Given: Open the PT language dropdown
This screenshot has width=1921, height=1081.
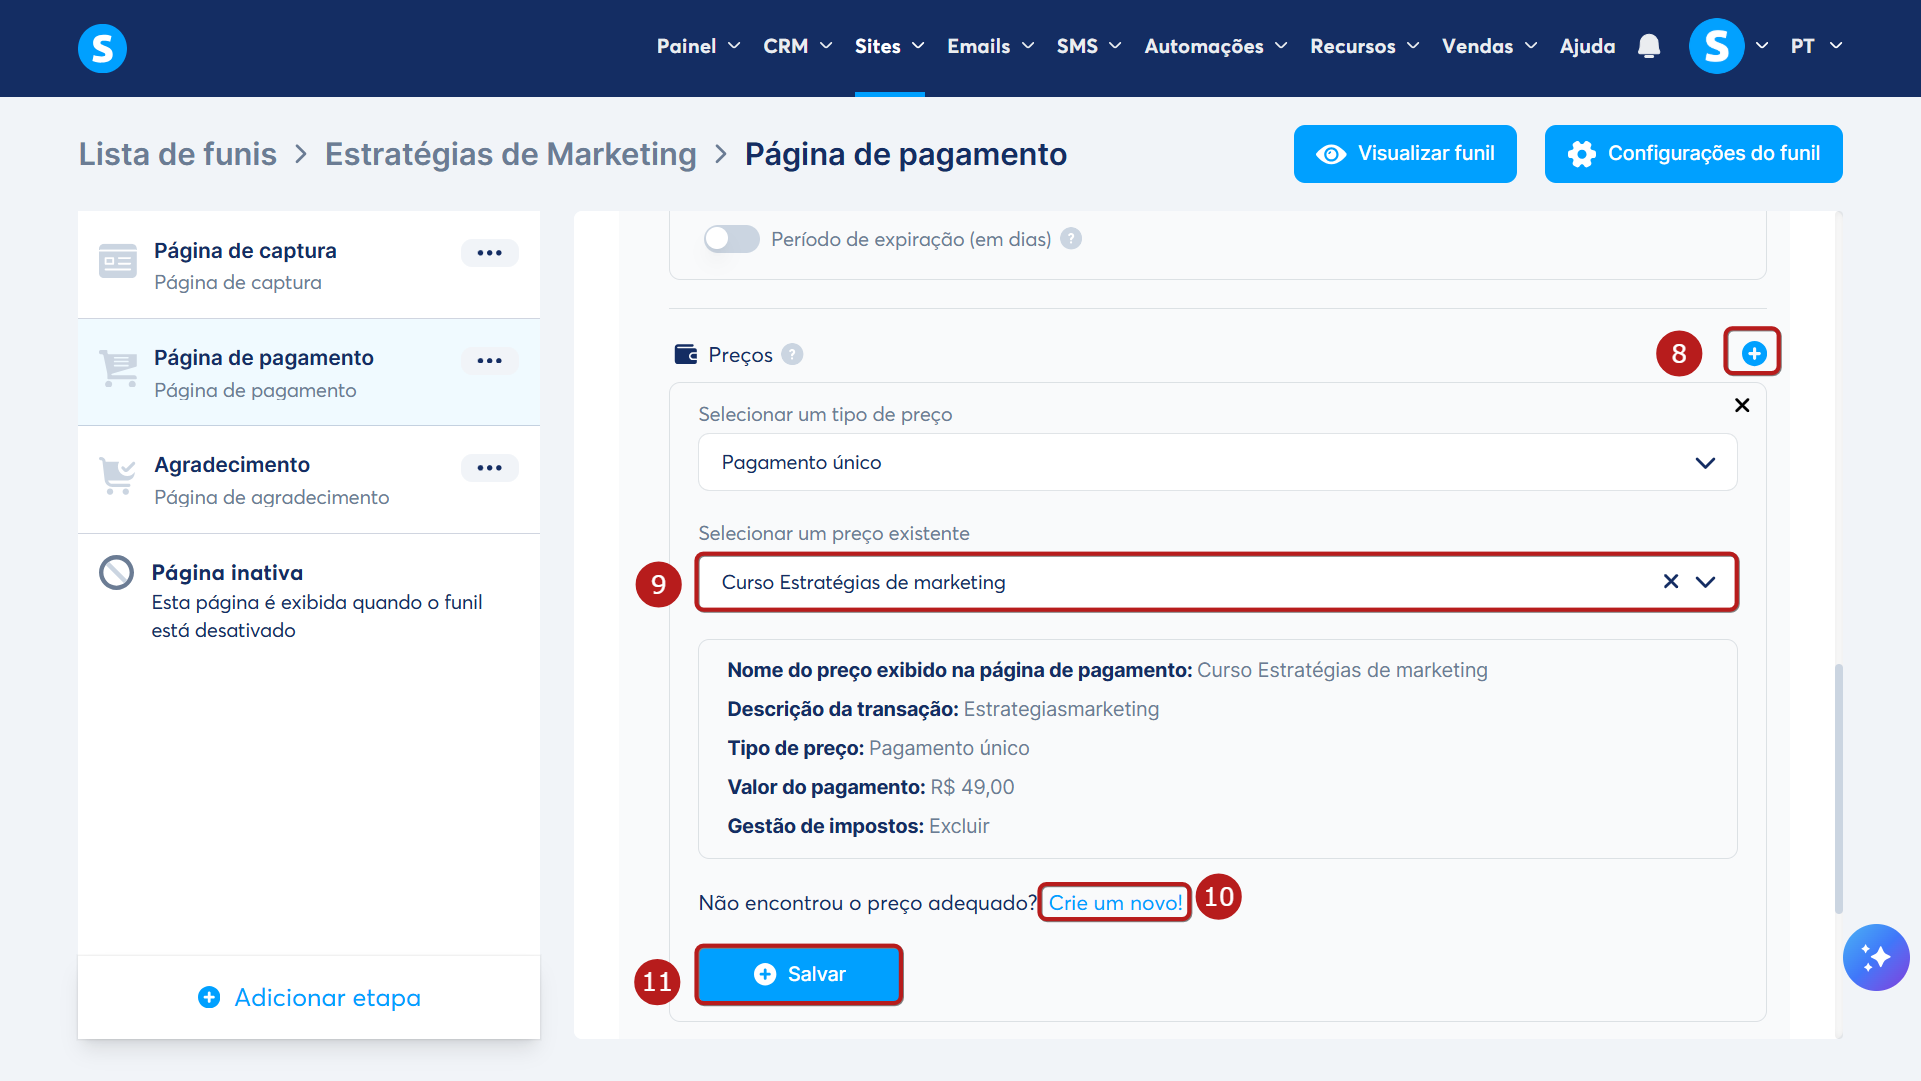Looking at the screenshot, I should pyautogui.click(x=1816, y=46).
